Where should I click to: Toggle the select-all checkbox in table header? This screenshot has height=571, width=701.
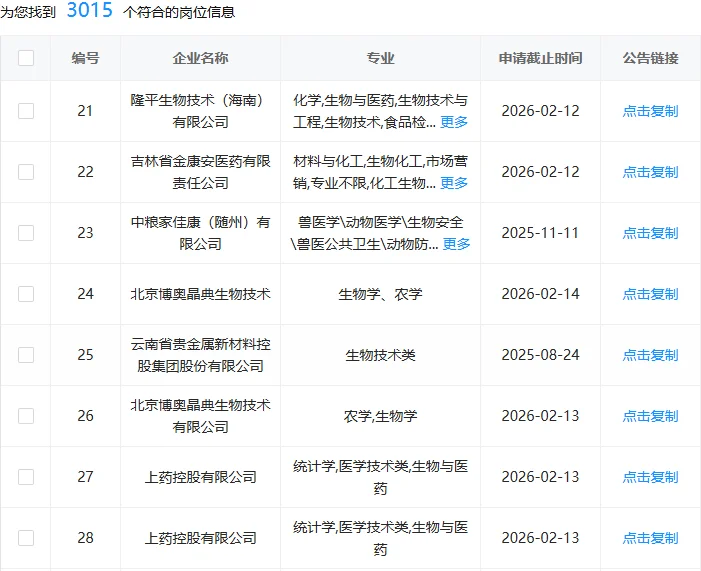pyautogui.click(x=26, y=58)
